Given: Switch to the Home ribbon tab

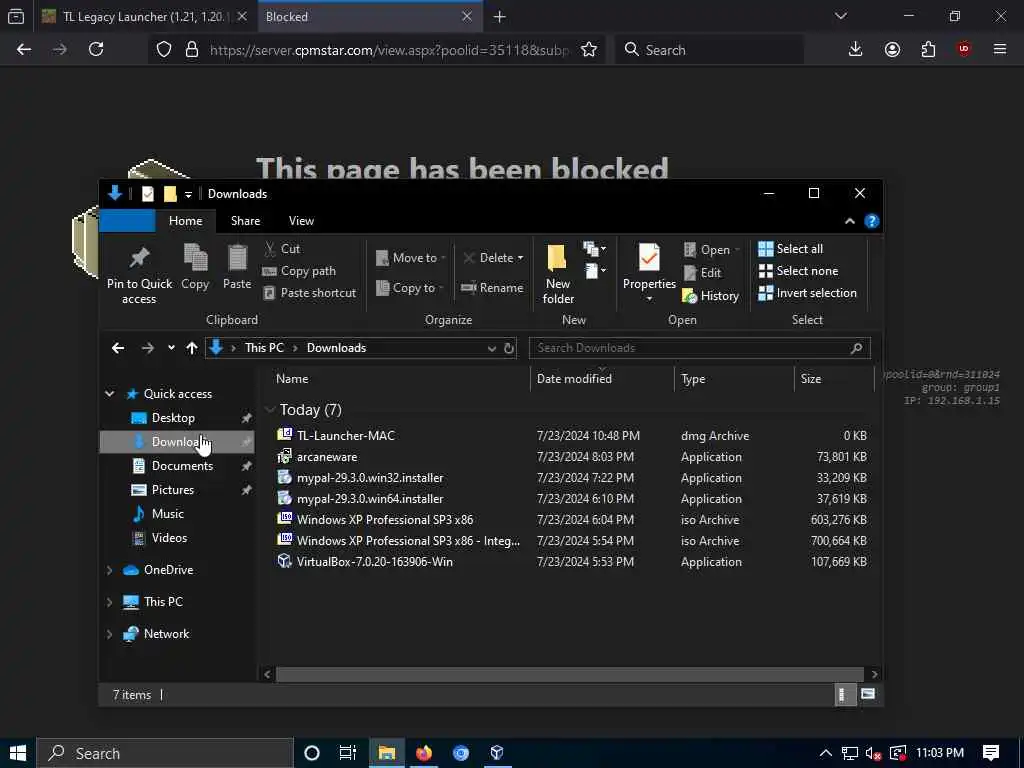Looking at the screenshot, I should coord(185,221).
